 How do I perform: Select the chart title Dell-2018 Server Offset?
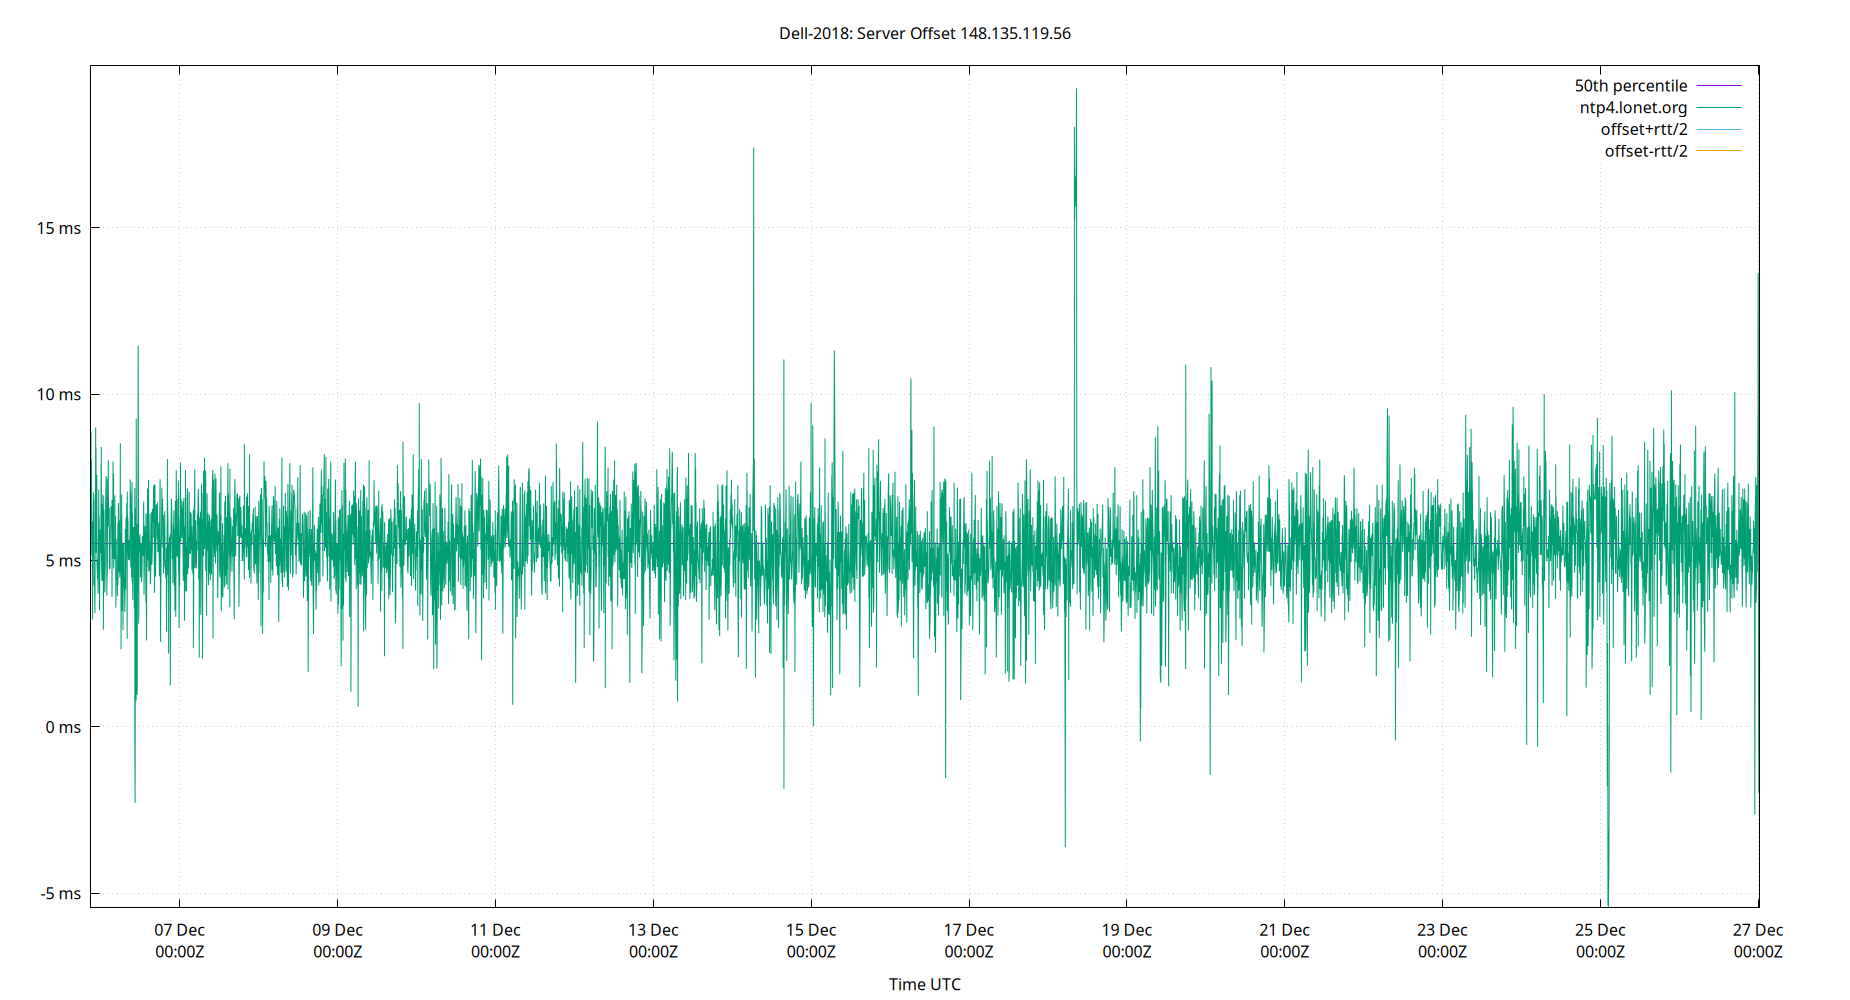(x=923, y=33)
